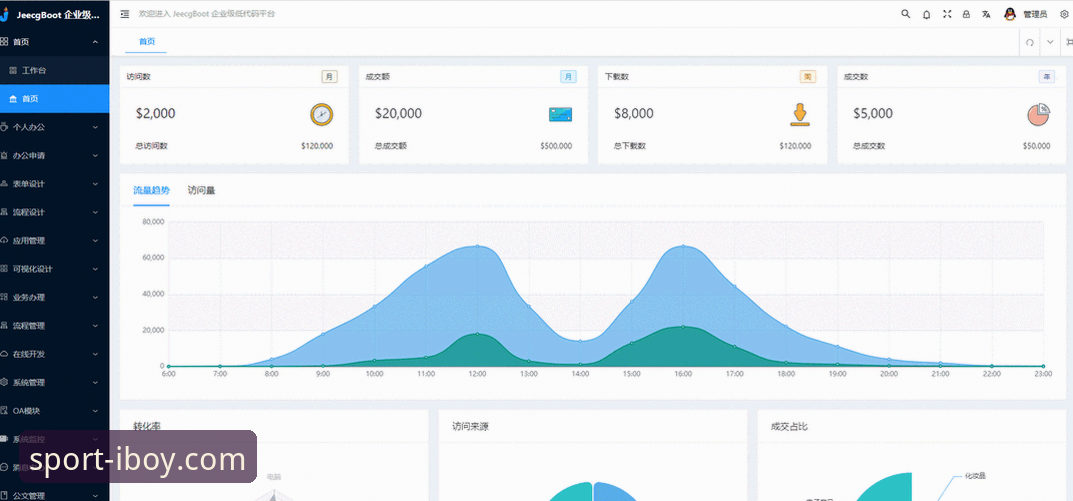Viewport: 1073px width, 501px height.
Task: Click the 年 tag on 成交数 card
Action: pos(1047,77)
